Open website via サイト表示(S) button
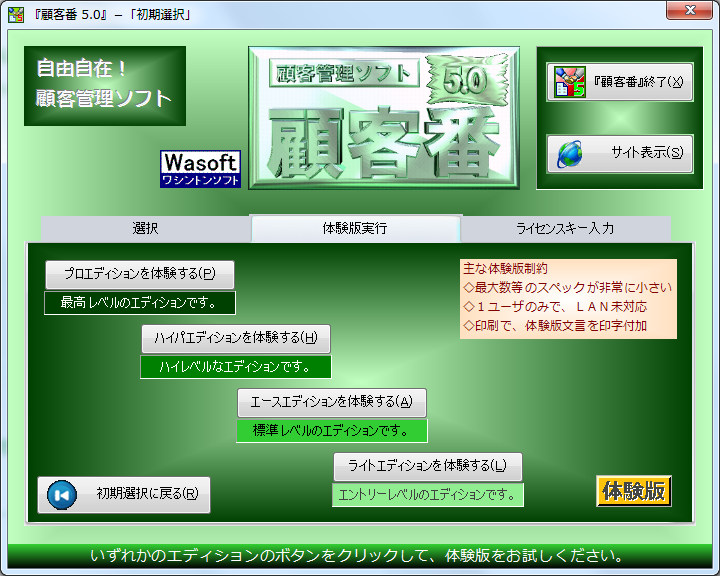720x576 pixels. click(619, 154)
